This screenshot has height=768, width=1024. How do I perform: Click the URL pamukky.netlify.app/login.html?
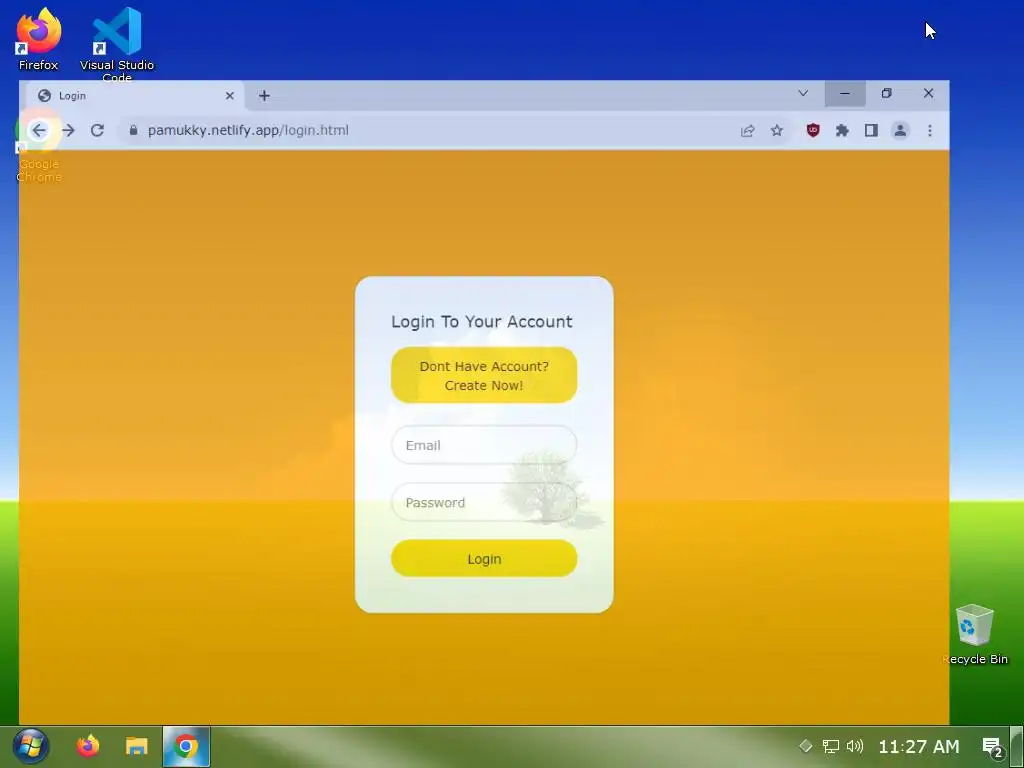[248, 130]
